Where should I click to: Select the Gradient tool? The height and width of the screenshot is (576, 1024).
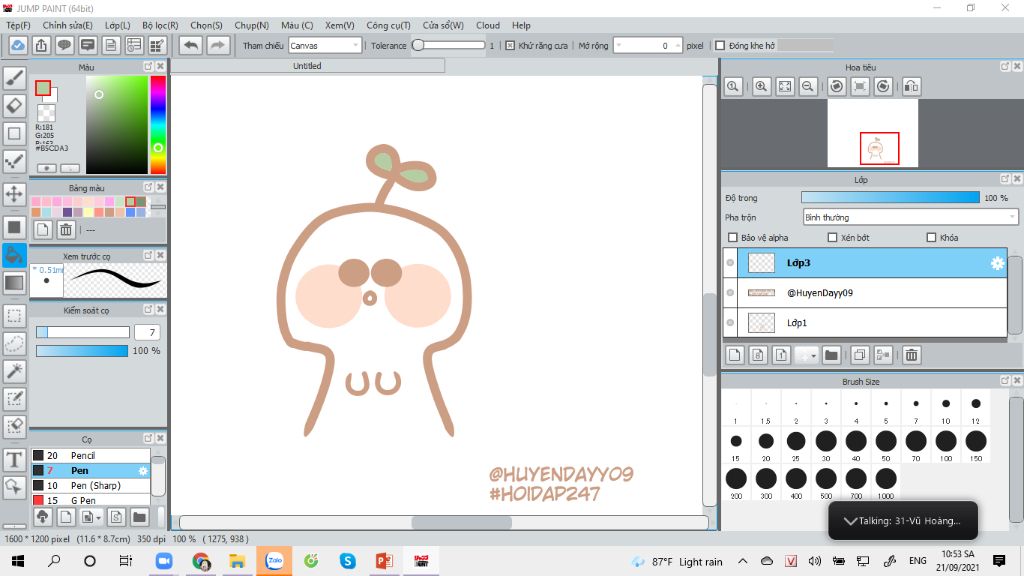(x=14, y=283)
